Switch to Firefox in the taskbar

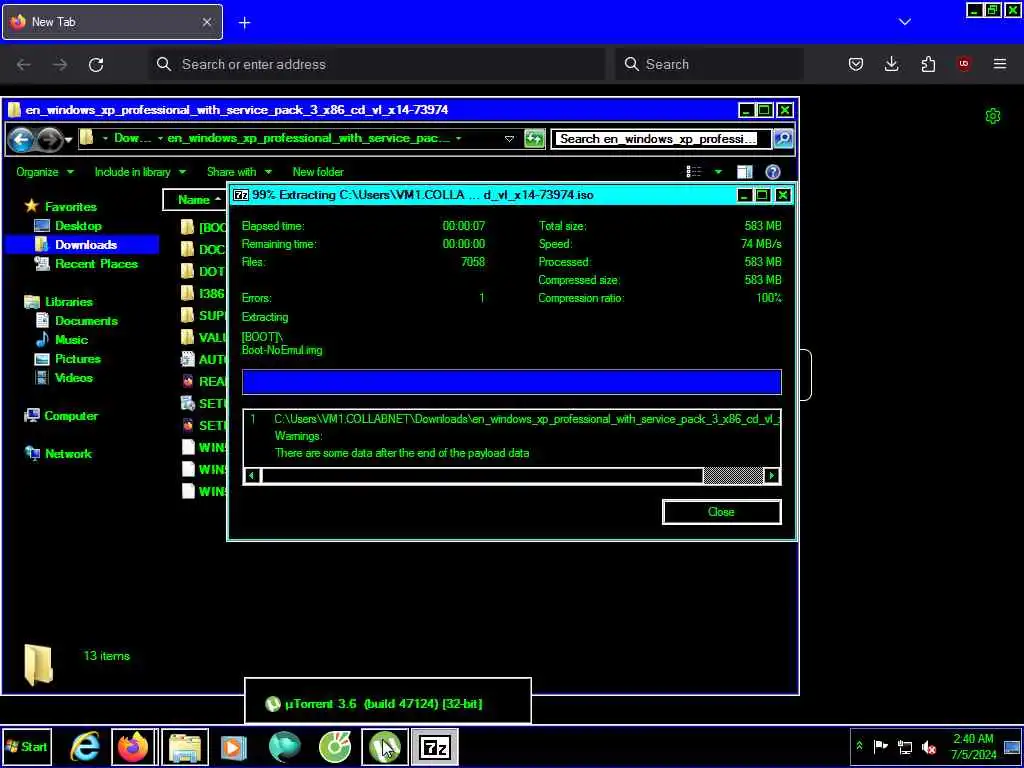pos(134,747)
